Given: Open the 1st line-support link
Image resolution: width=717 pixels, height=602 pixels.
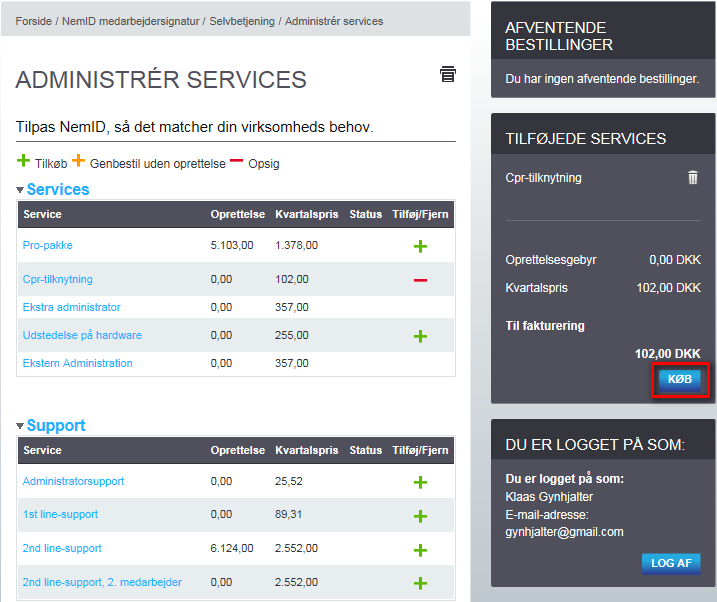Looking at the screenshot, I should [x=60, y=514].
